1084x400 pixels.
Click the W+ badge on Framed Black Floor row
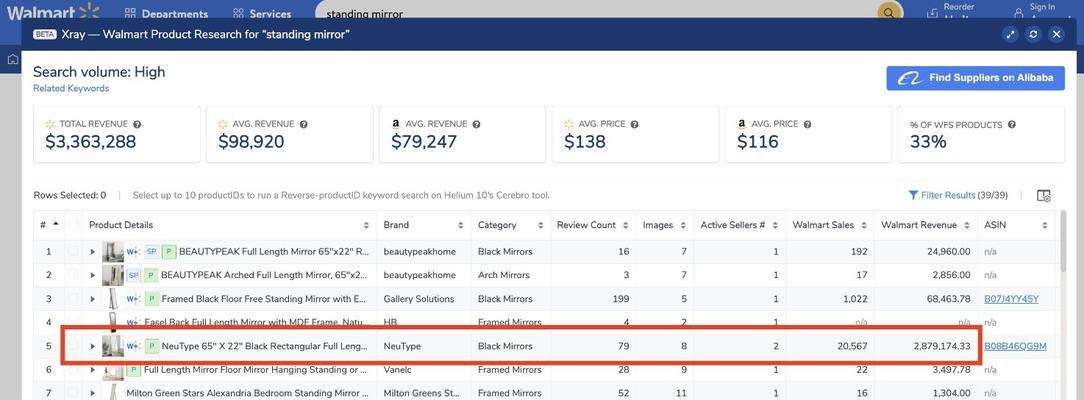click(x=133, y=298)
